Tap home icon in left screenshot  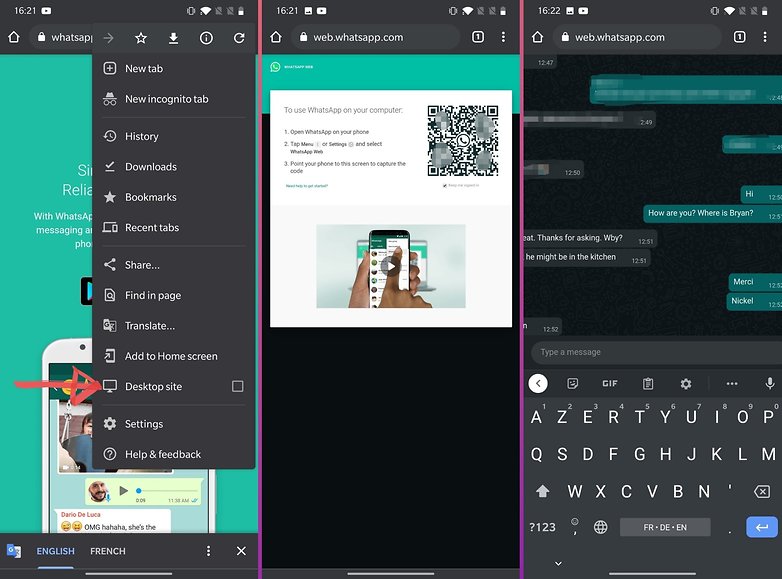coord(14,37)
